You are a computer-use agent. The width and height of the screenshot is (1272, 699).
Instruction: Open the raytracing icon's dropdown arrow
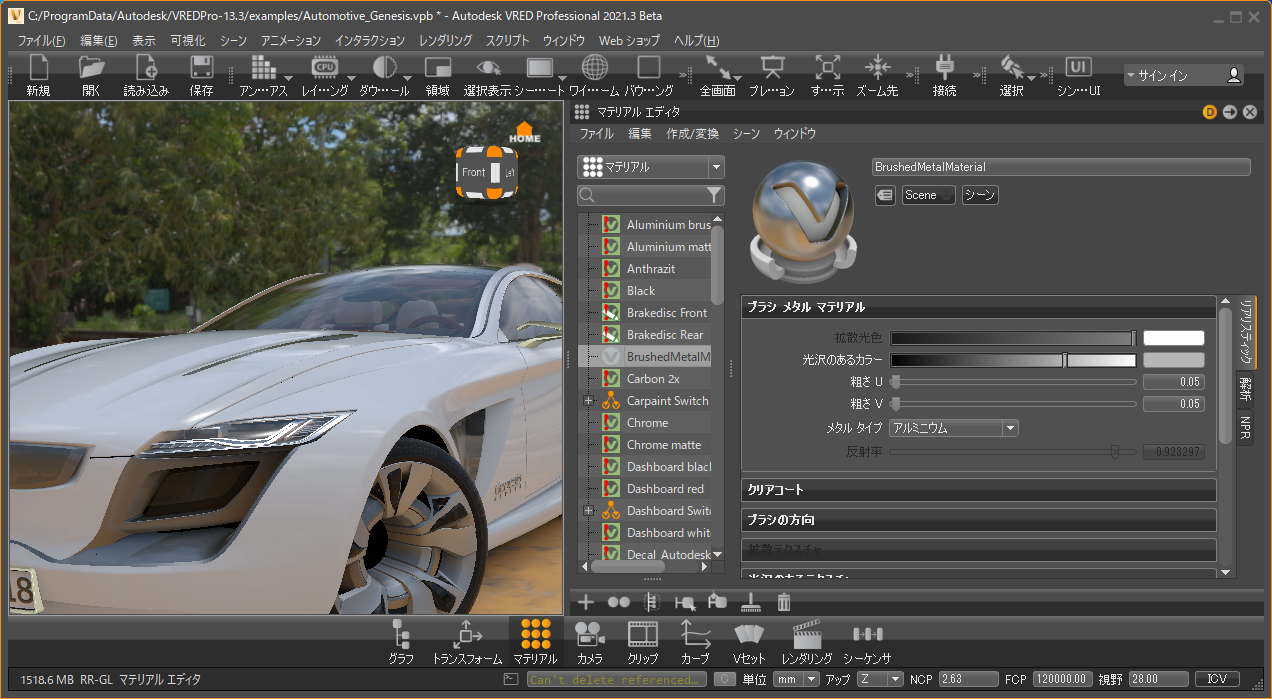(351, 77)
